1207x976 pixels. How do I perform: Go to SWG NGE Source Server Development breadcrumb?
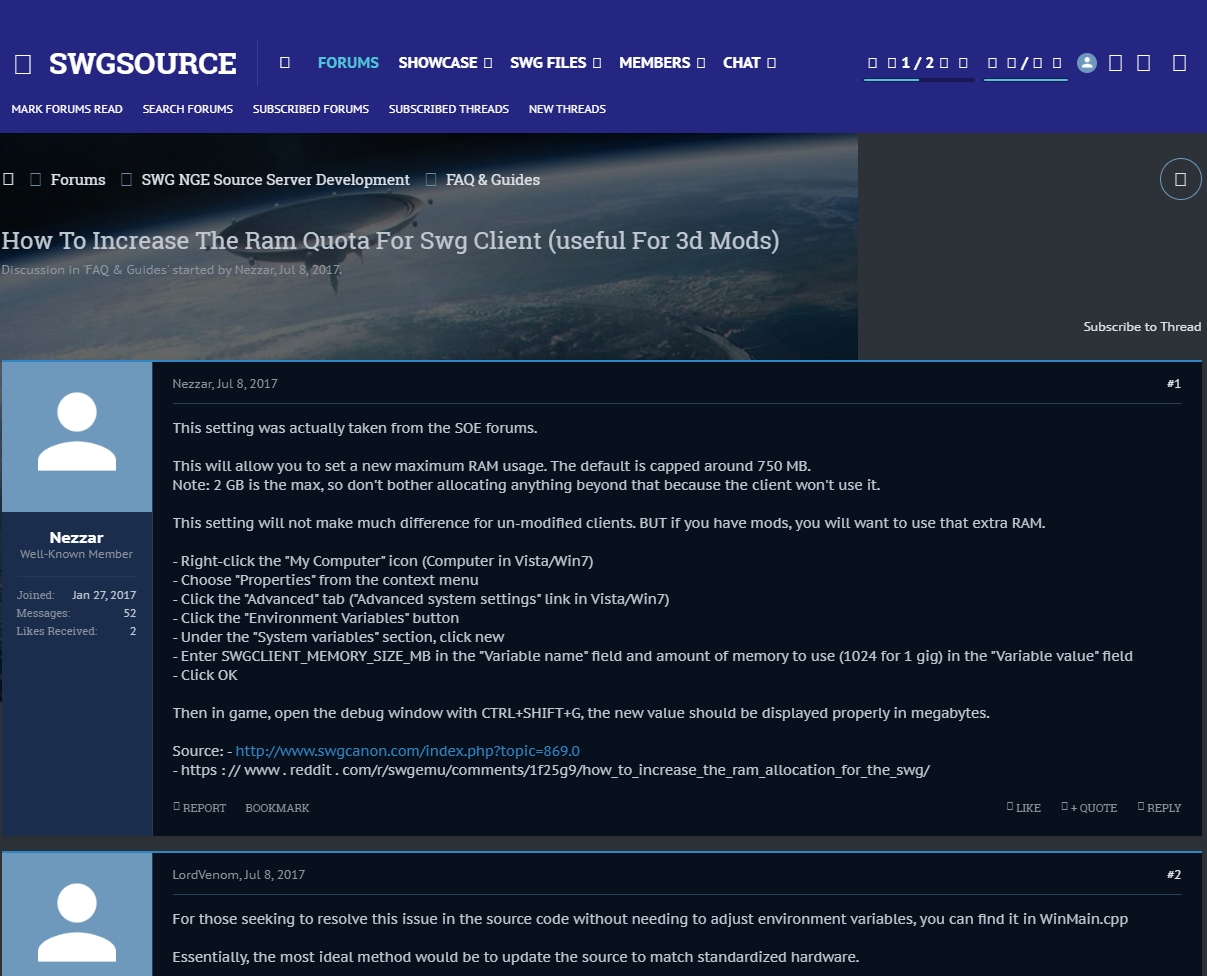(276, 180)
